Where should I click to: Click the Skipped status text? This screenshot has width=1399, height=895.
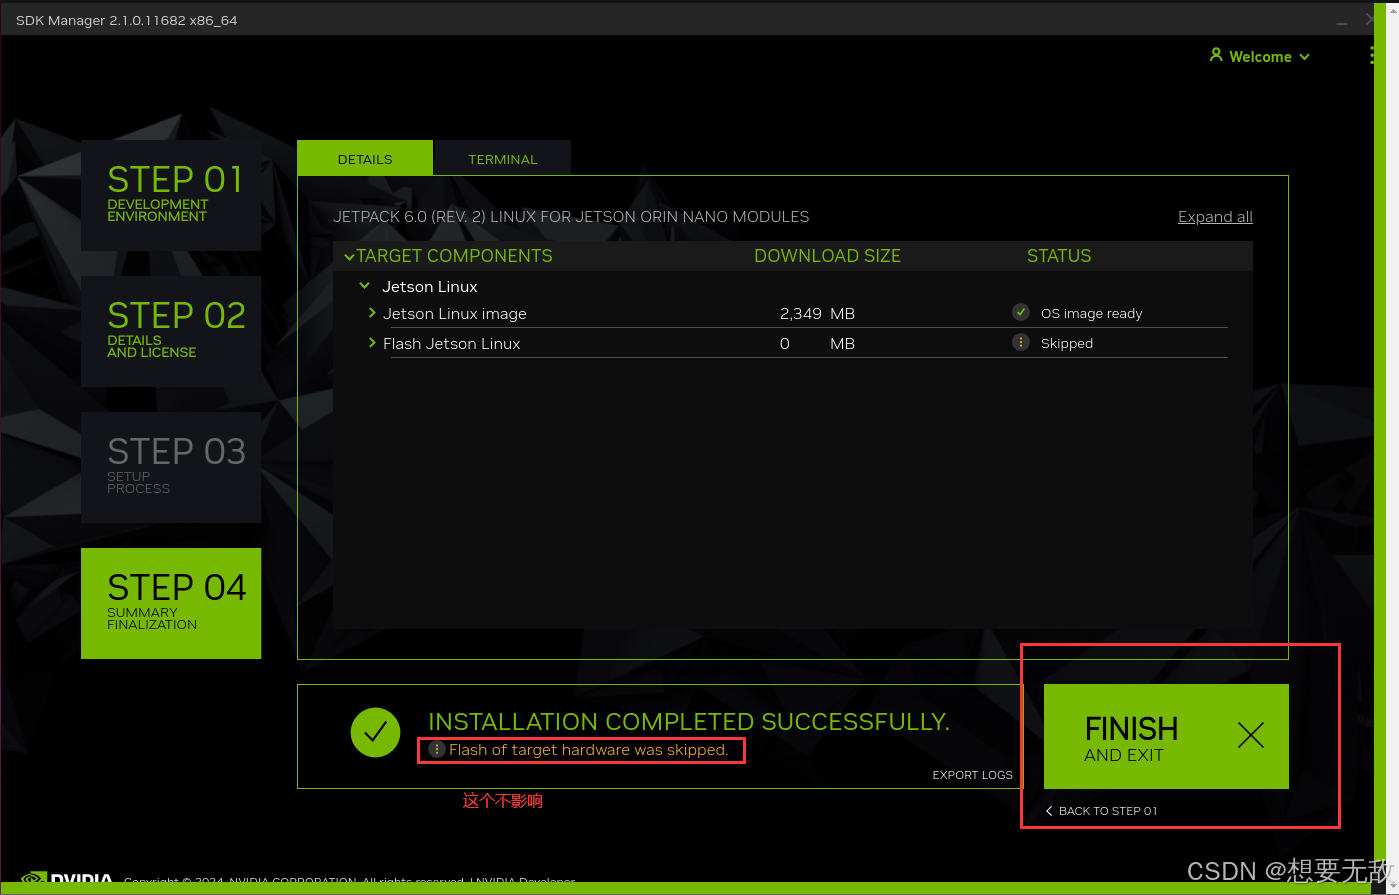point(1067,343)
